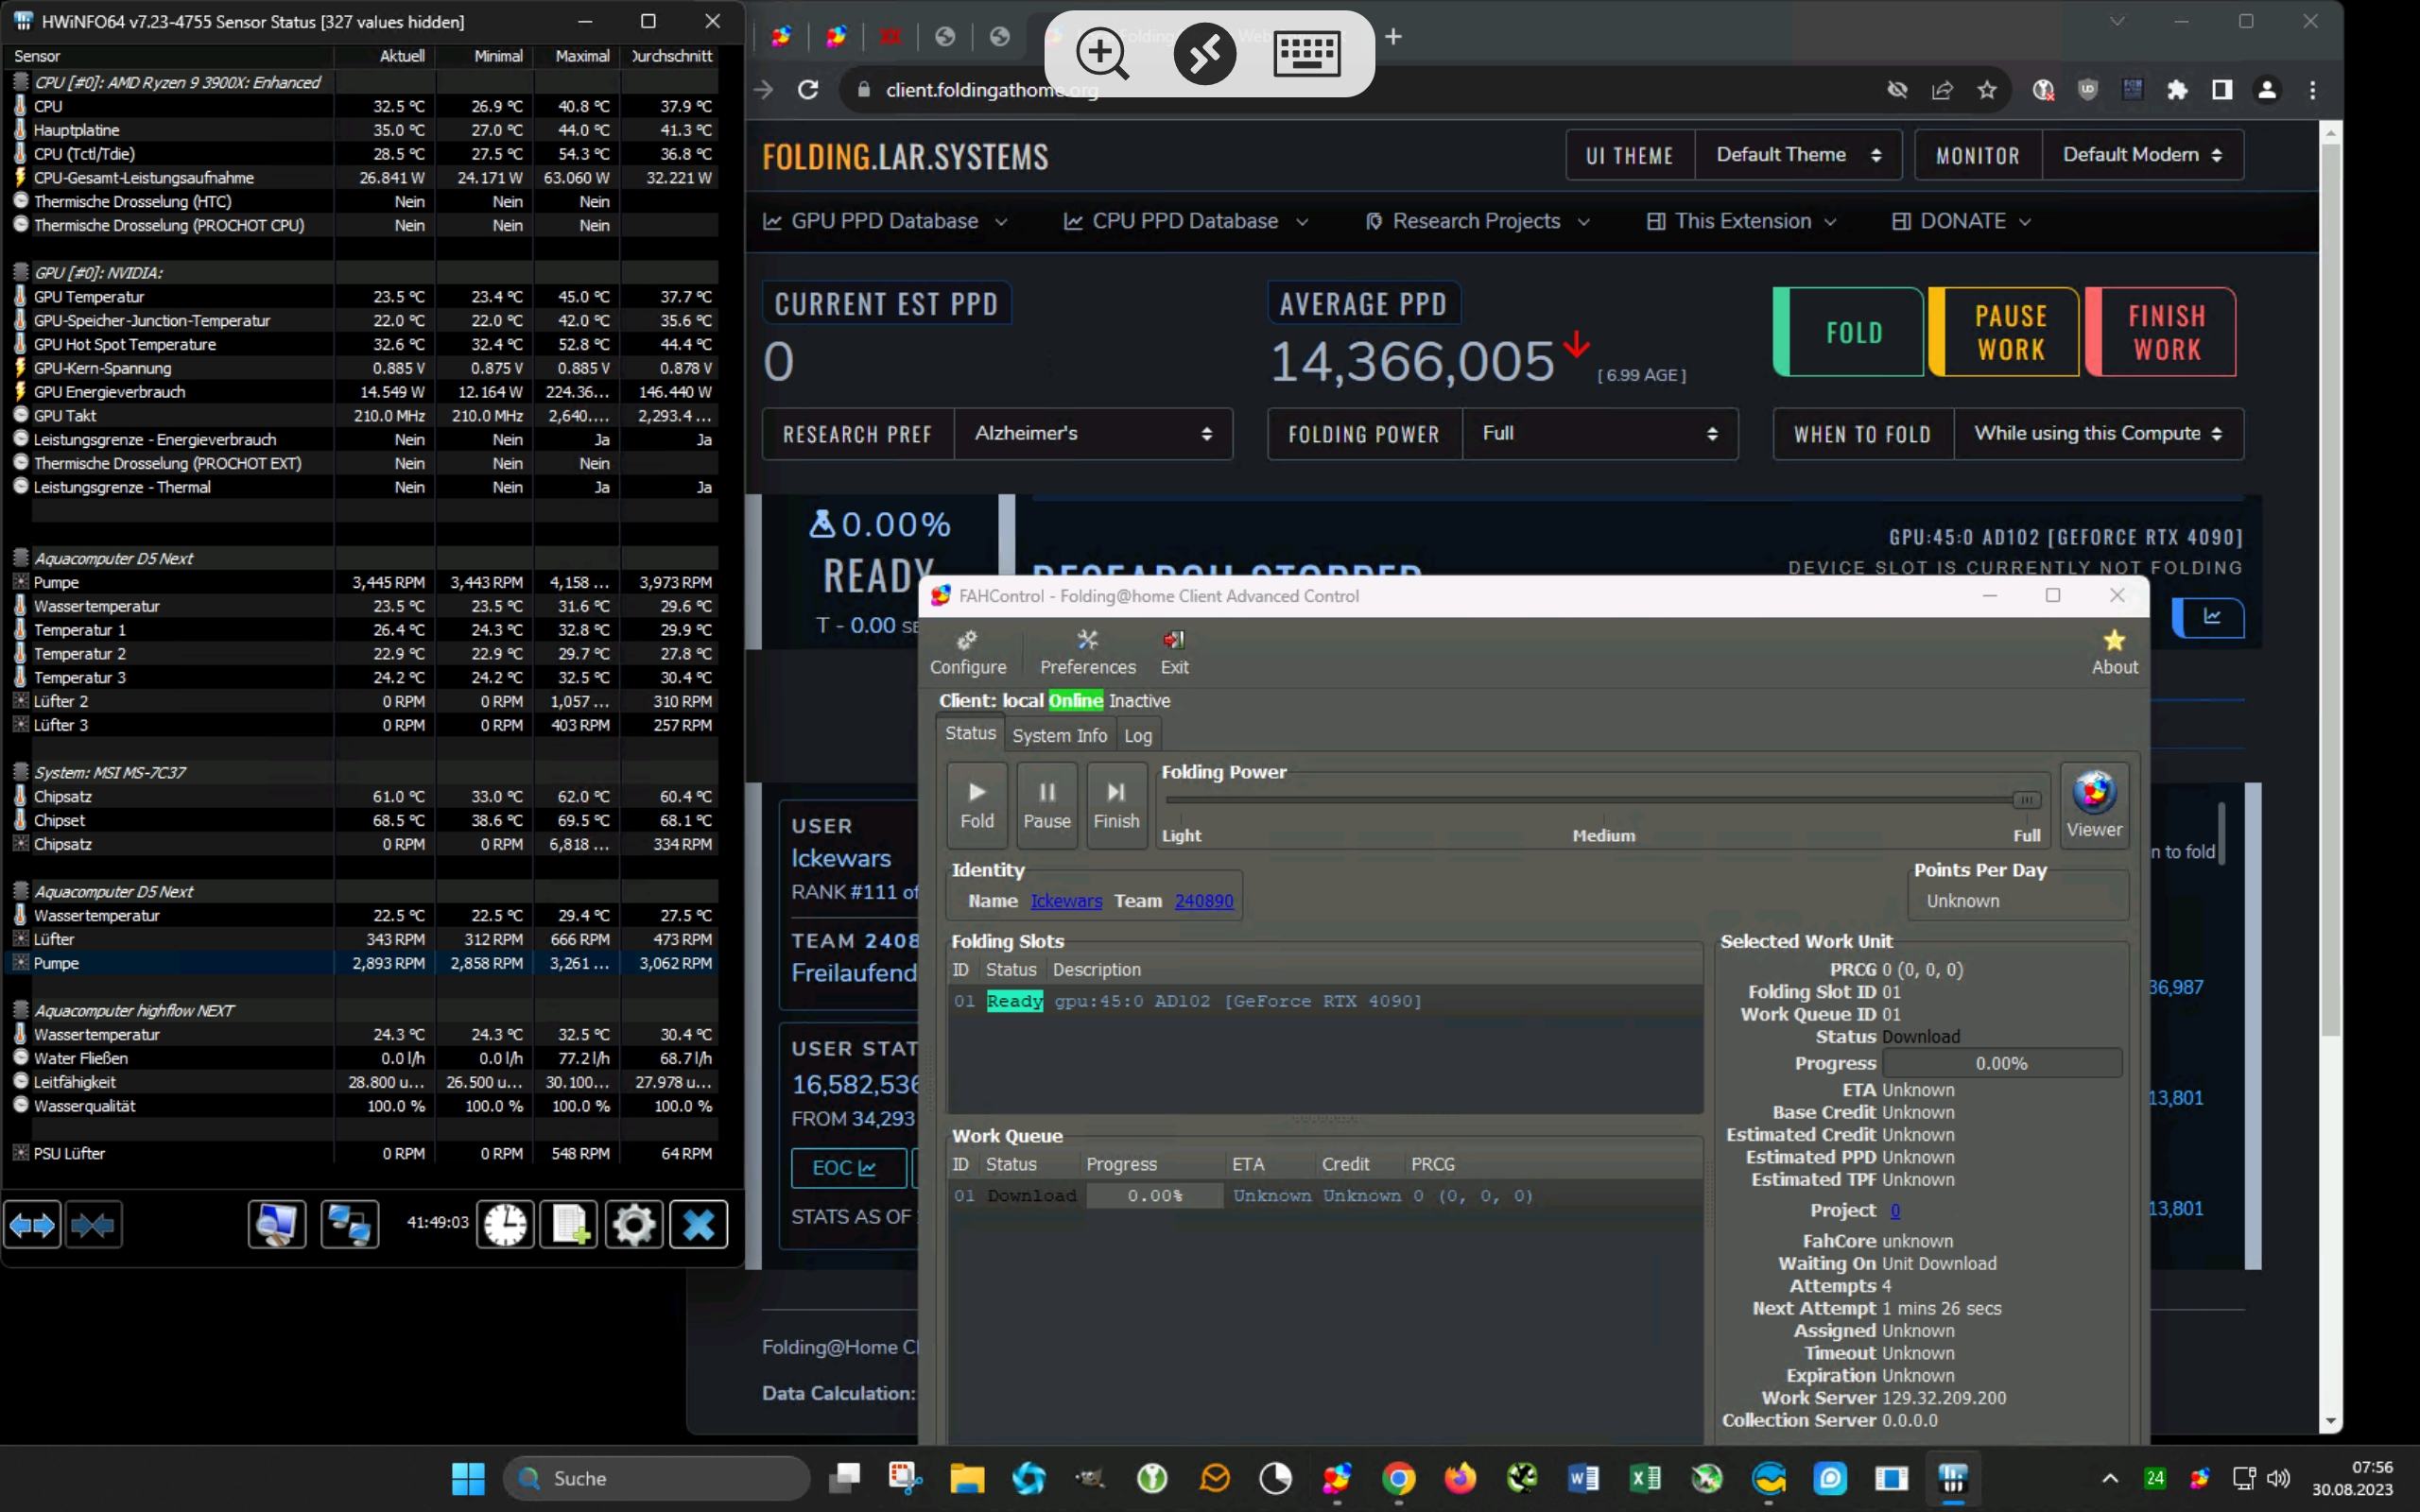Expand This Extension menu
This screenshot has width=2420, height=1512.
(x=1741, y=221)
